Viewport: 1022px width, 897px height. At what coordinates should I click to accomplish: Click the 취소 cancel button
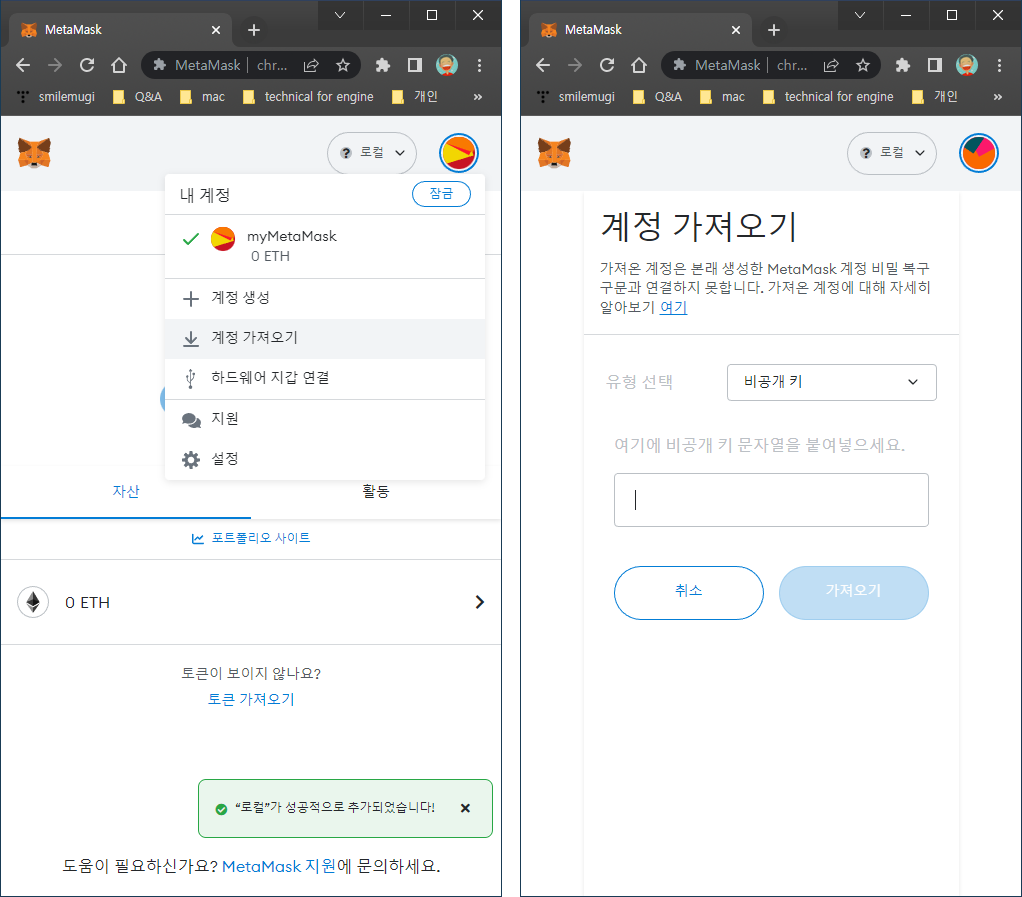pos(689,593)
